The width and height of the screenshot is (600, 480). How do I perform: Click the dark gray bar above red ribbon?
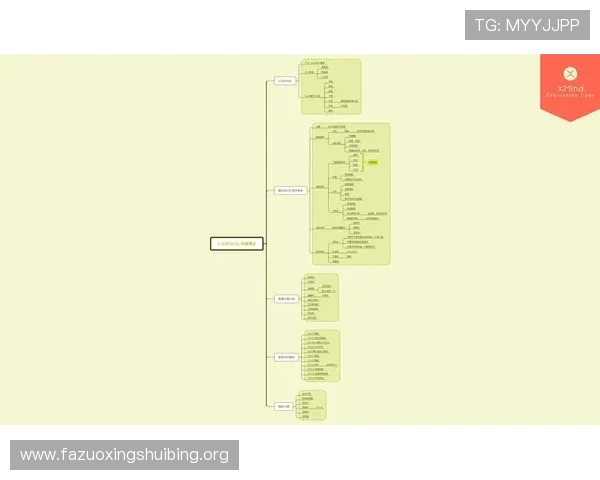tap(568, 51)
